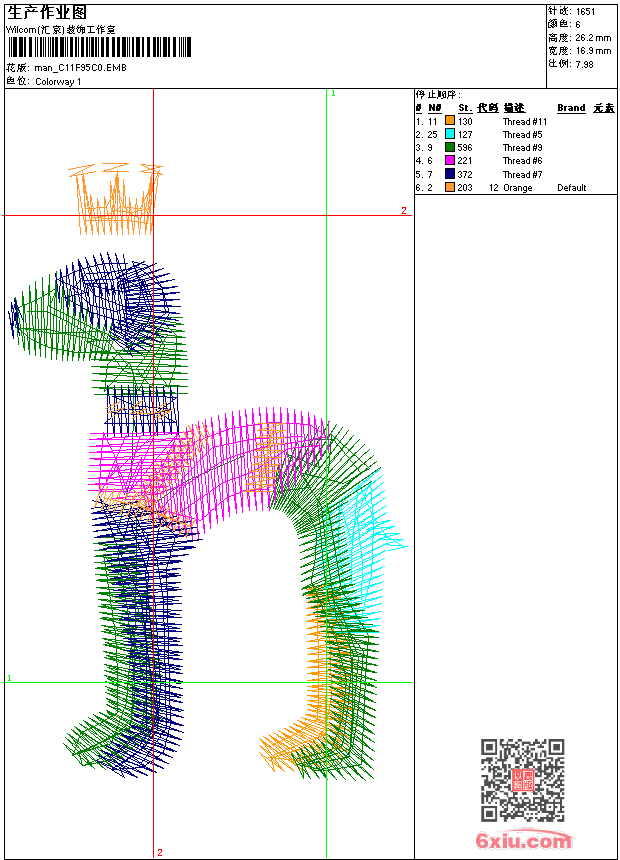Select the navy Thread #7 swatch
This screenshot has height=860, width=620.
pyautogui.click(x=450, y=174)
